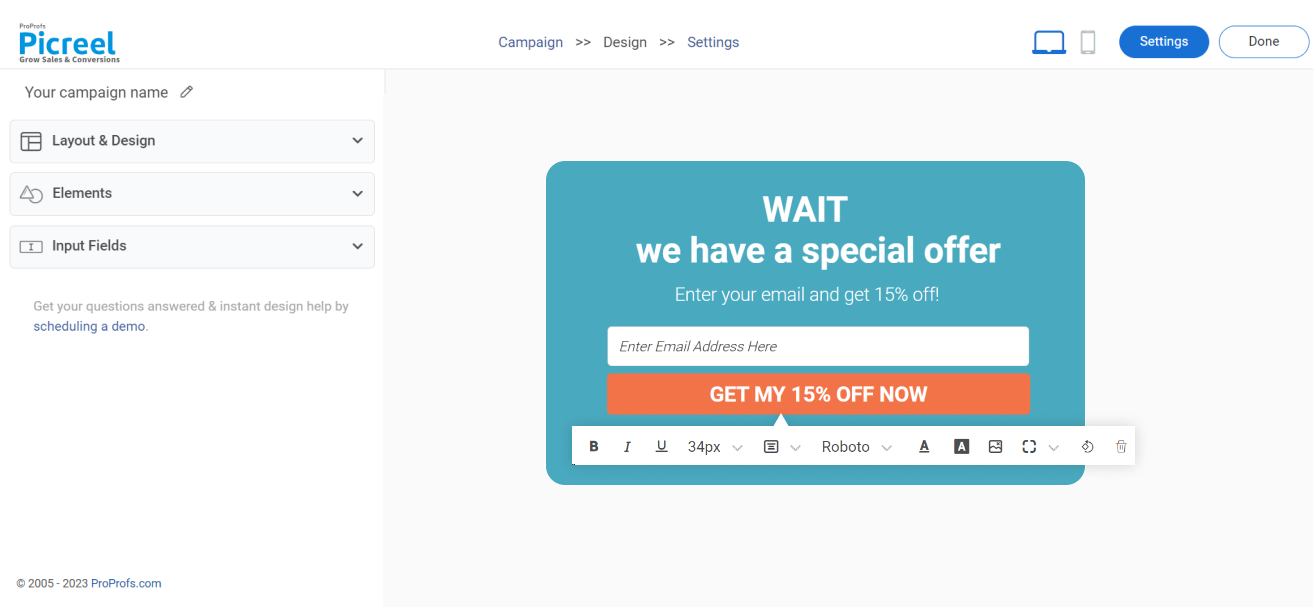Click the border frame icon
This screenshot has height=607, width=1313.
pos(1029,447)
